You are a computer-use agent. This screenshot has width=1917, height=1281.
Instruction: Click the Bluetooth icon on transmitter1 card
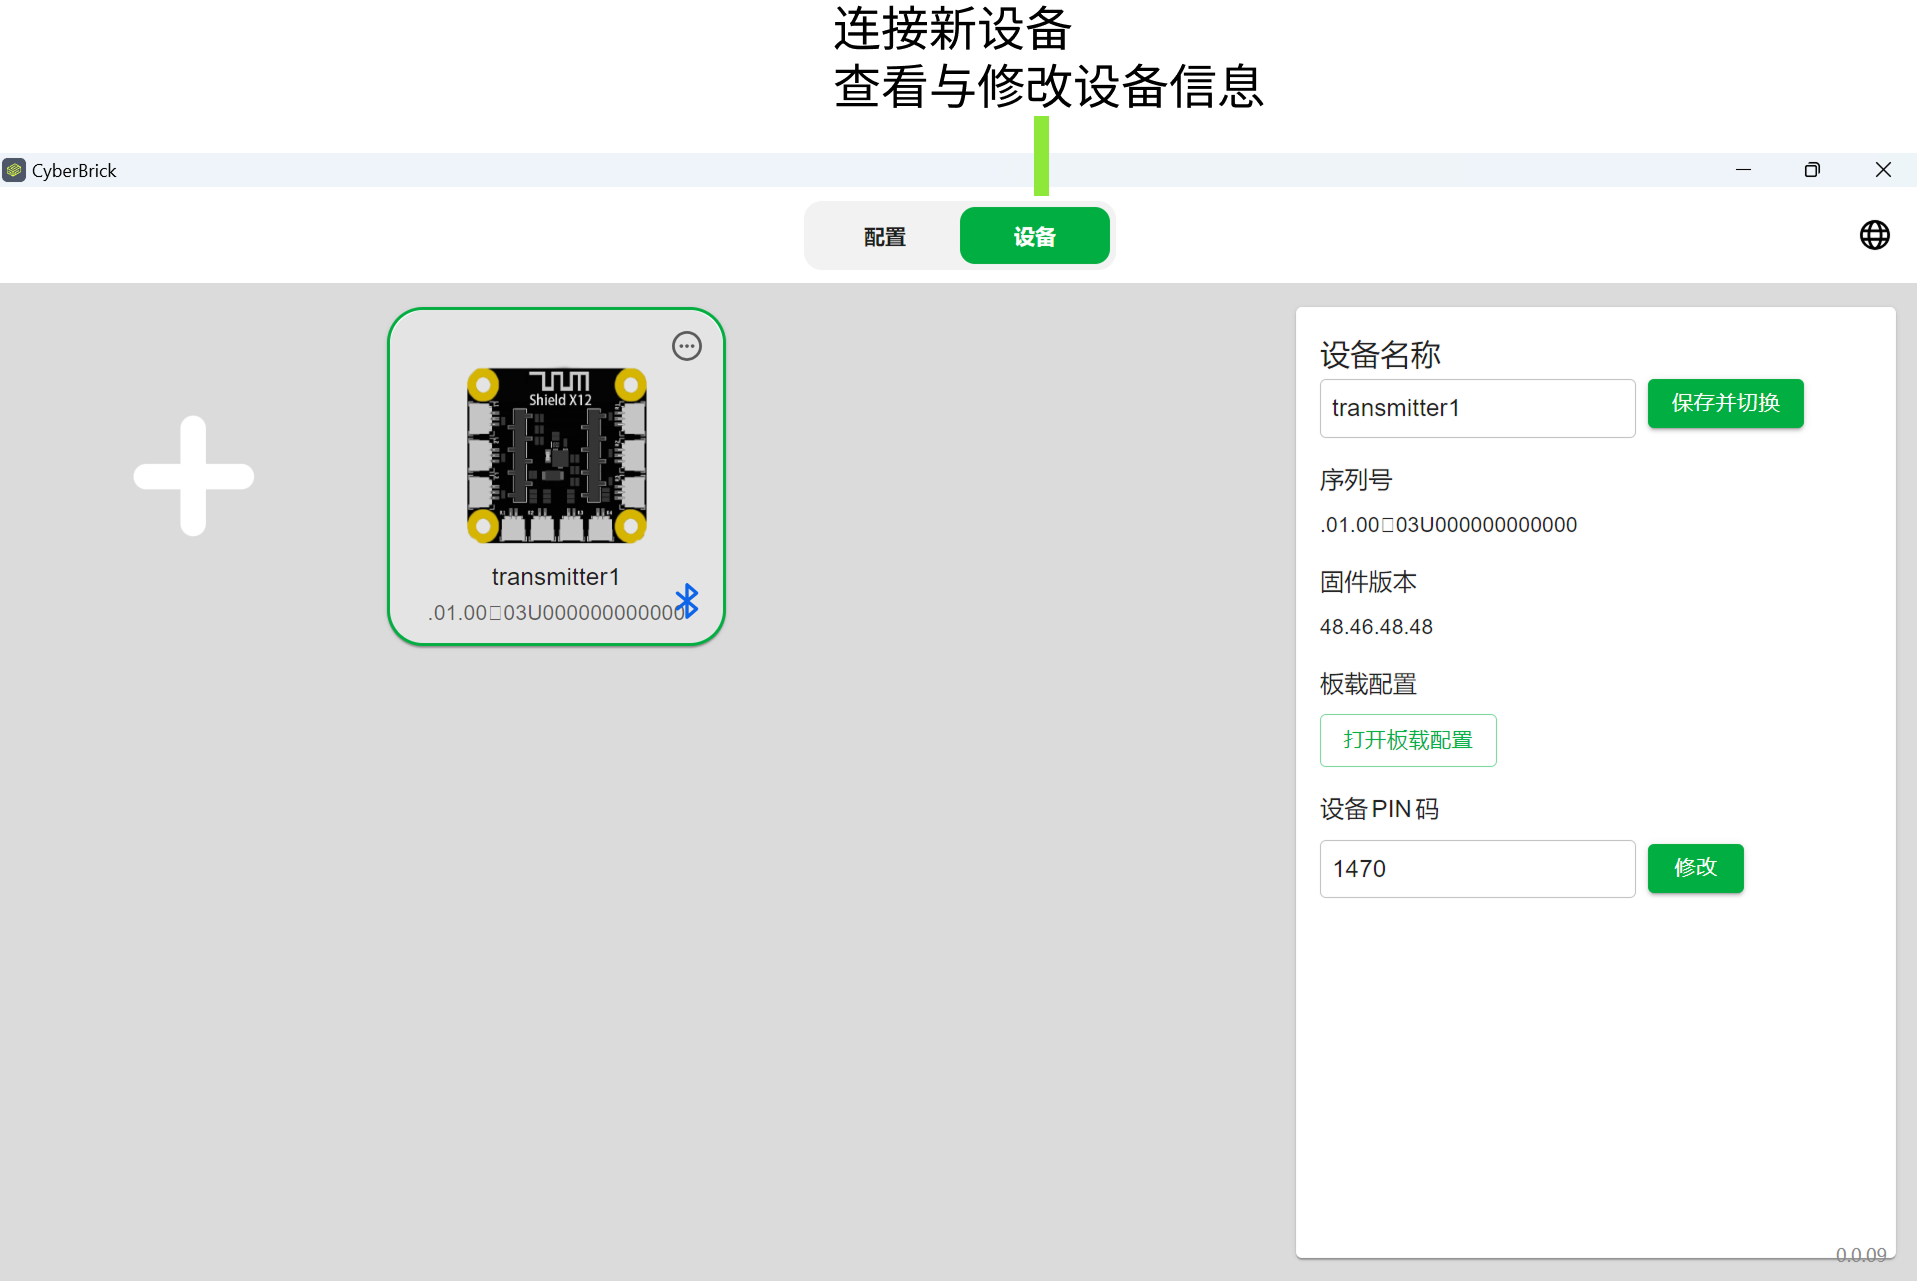tap(687, 601)
